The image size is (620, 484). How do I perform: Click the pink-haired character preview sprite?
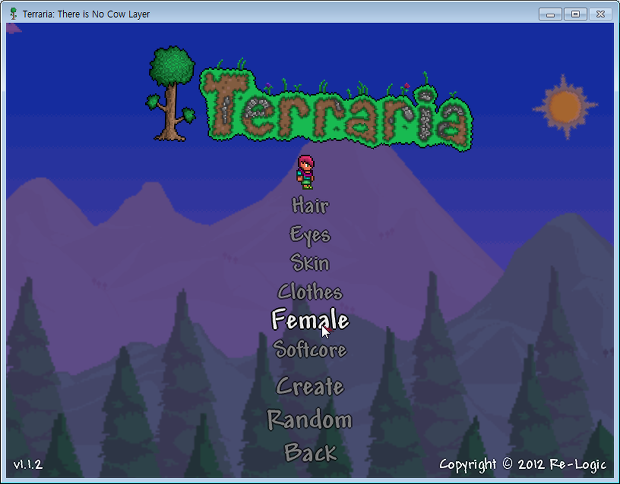coord(306,172)
